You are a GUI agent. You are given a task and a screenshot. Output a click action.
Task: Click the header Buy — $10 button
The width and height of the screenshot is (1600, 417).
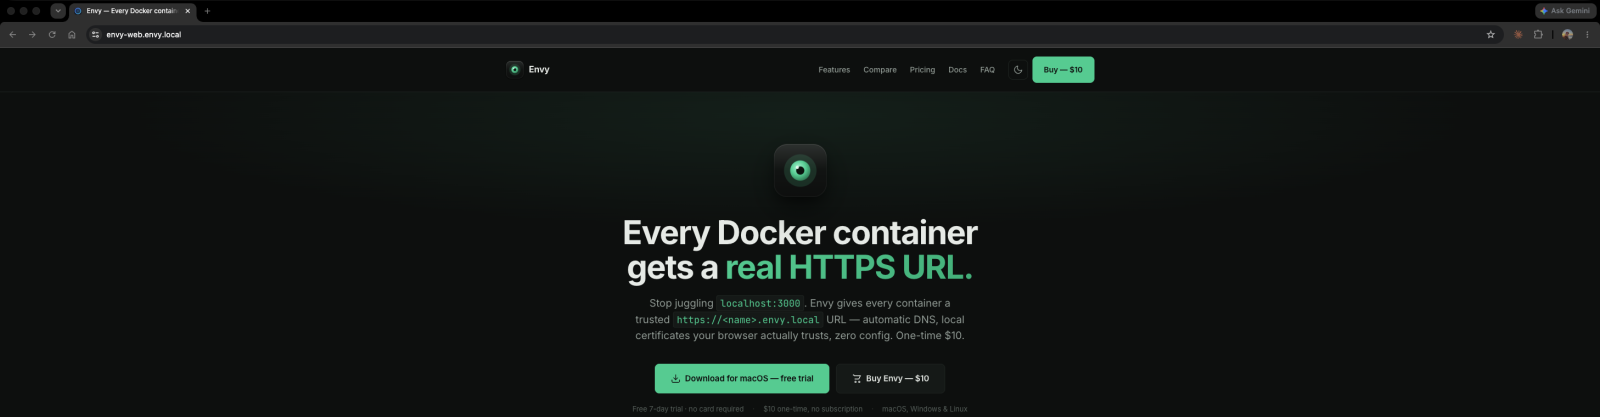pos(1063,70)
